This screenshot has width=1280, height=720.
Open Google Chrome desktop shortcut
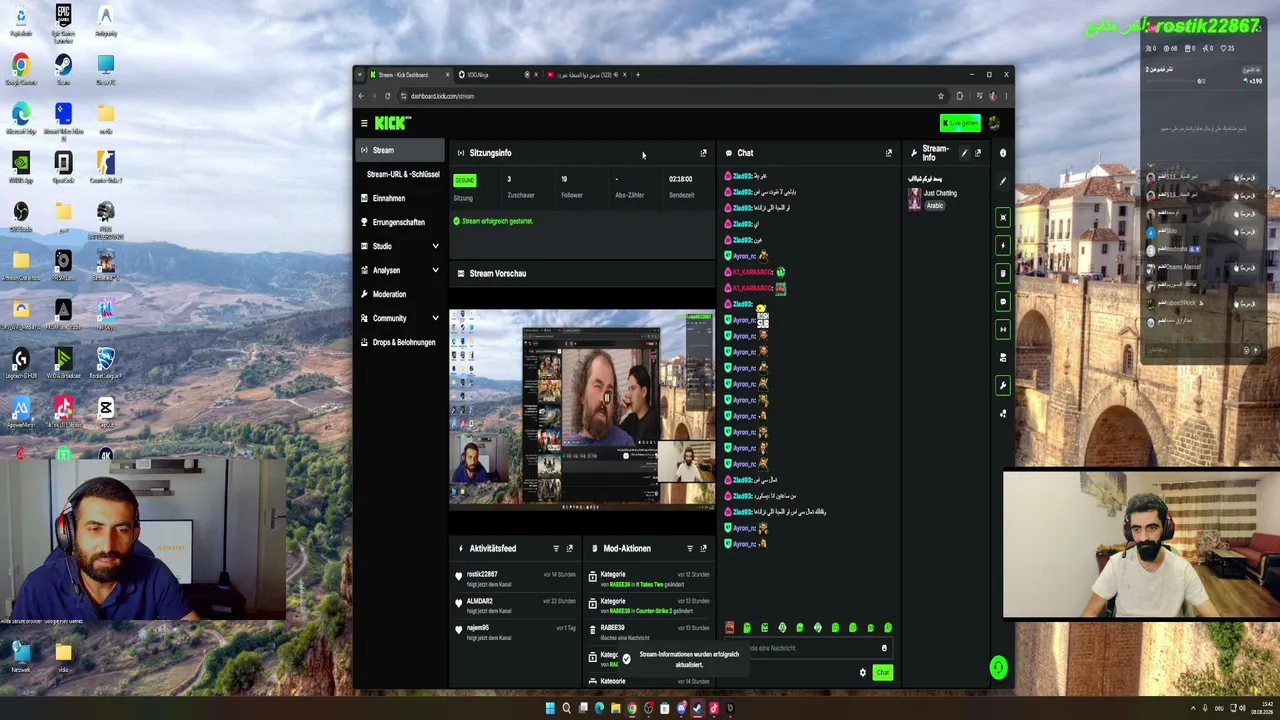pyautogui.click(x=20, y=70)
